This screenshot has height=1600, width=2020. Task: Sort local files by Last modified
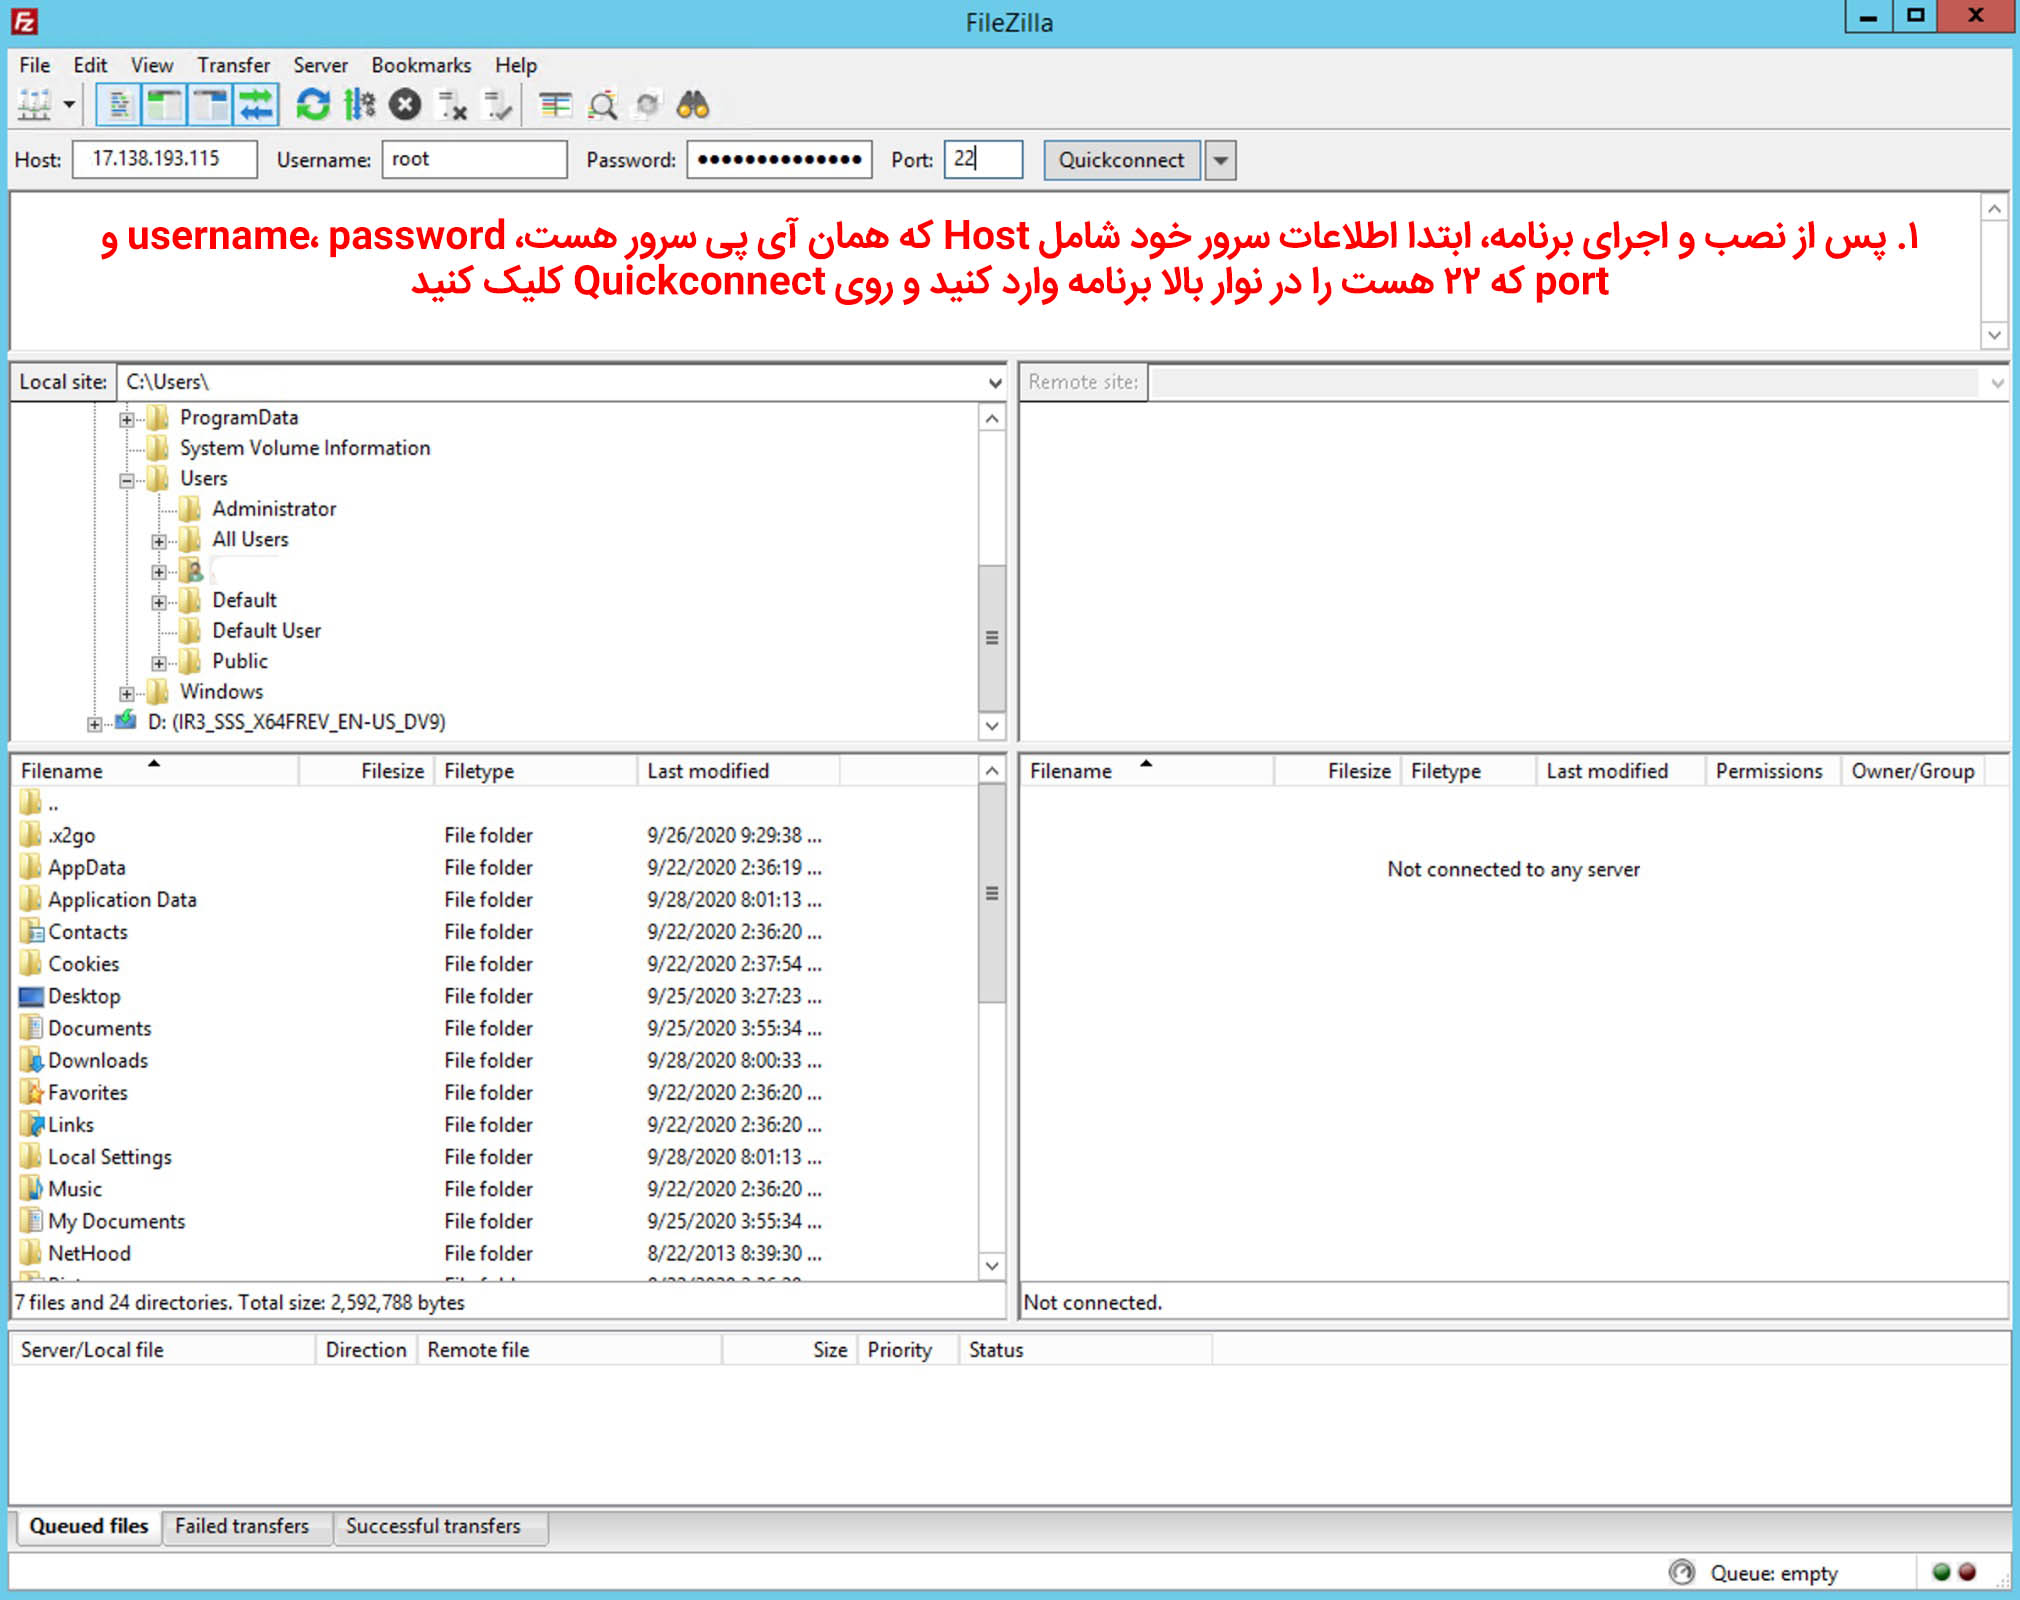(708, 771)
